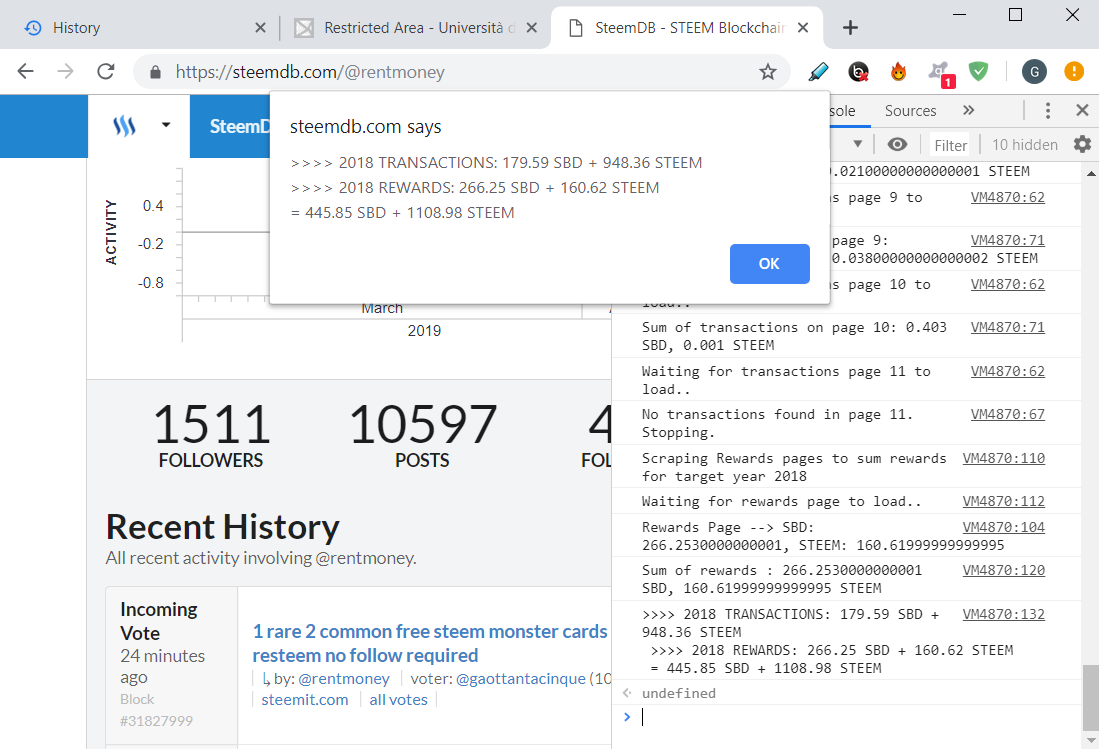The width and height of the screenshot is (1099, 749).
Task: Click the reload page icon
Action: tap(106, 71)
